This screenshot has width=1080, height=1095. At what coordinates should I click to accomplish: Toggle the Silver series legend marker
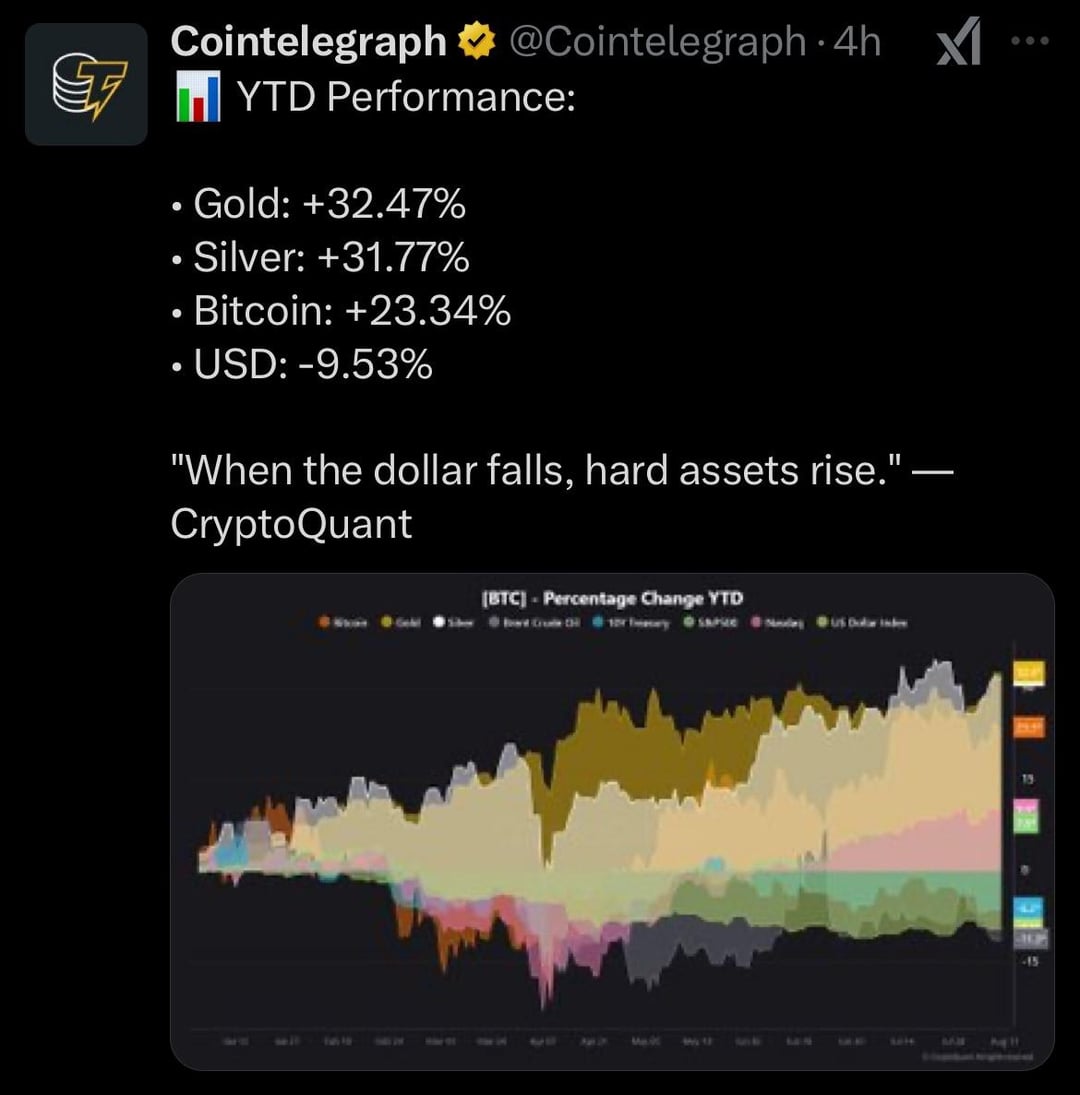pyautogui.click(x=438, y=622)
